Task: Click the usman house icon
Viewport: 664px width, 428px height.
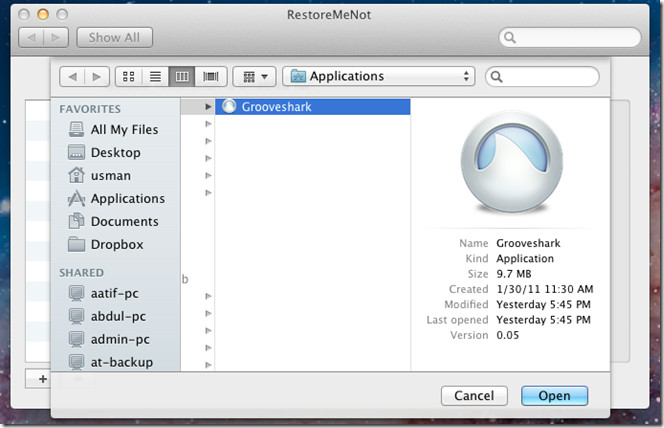Action: pos(76,175)
